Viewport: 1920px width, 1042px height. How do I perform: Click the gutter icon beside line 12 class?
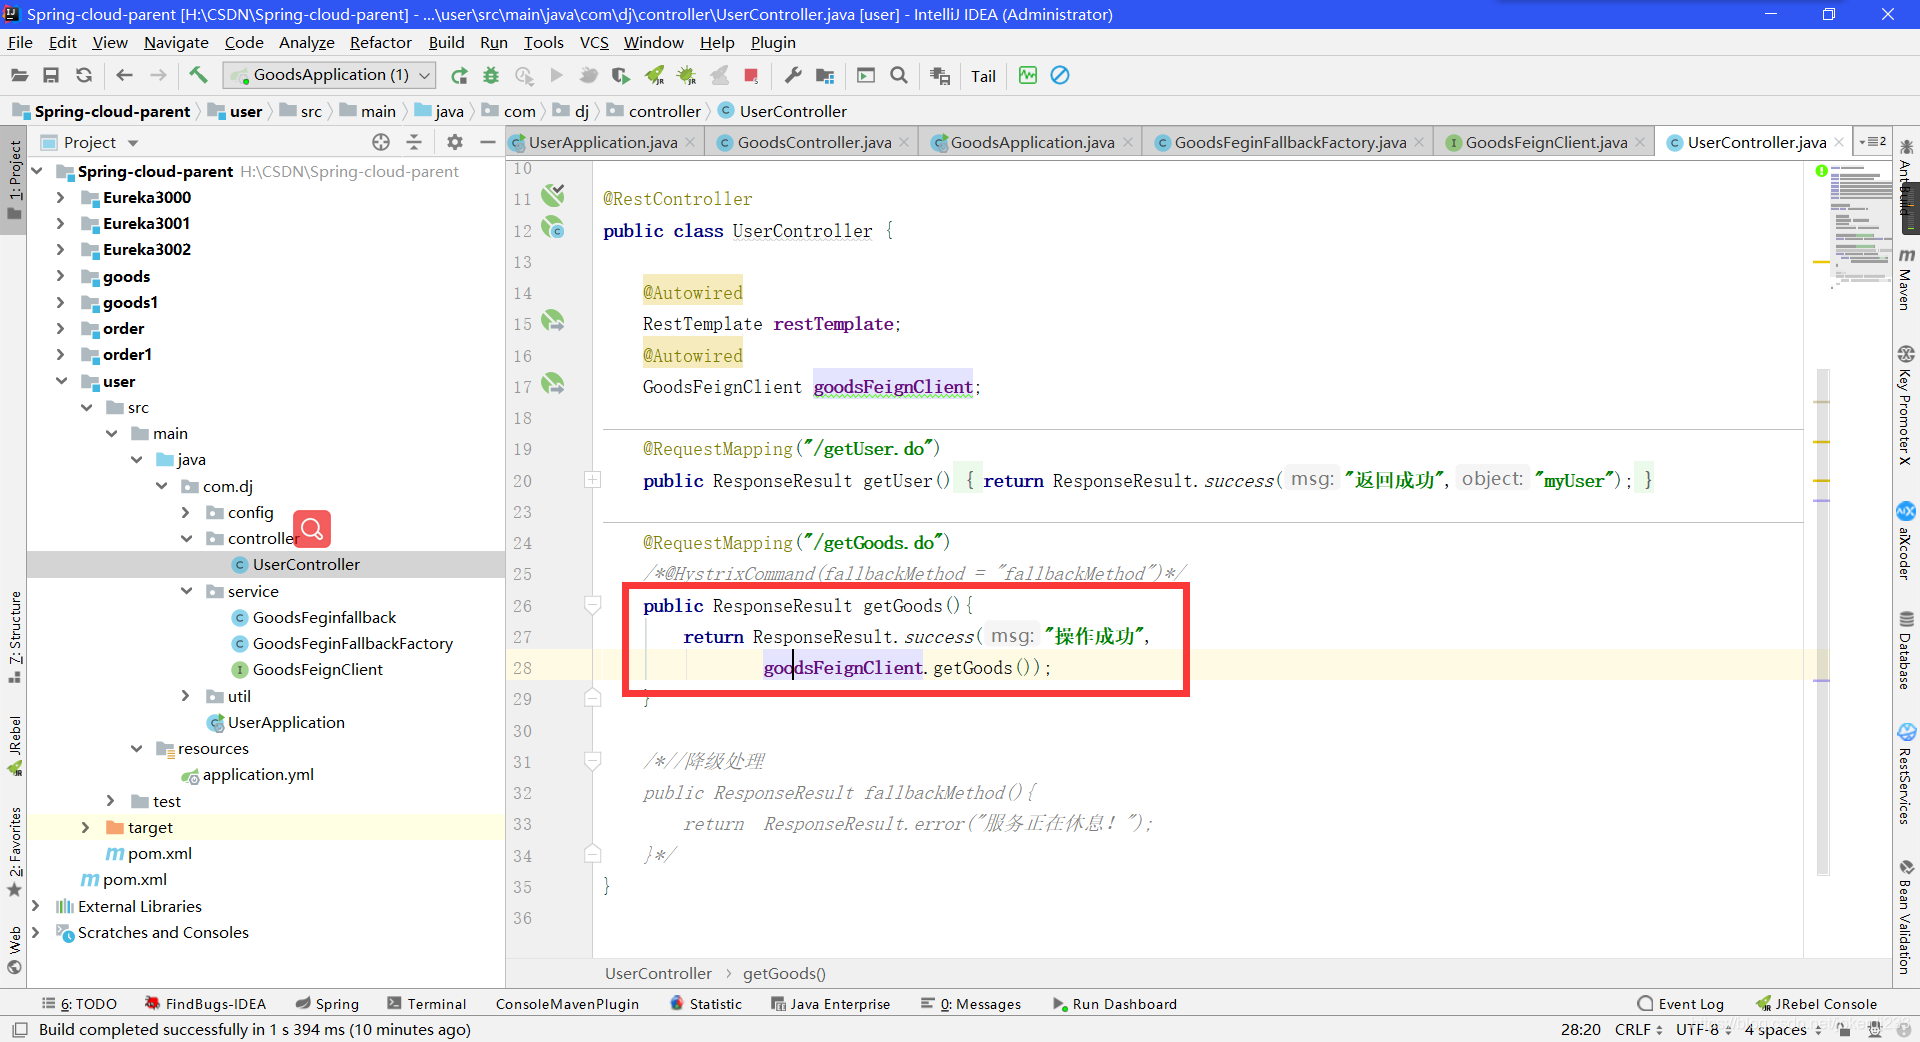click(x=553, y=228)
